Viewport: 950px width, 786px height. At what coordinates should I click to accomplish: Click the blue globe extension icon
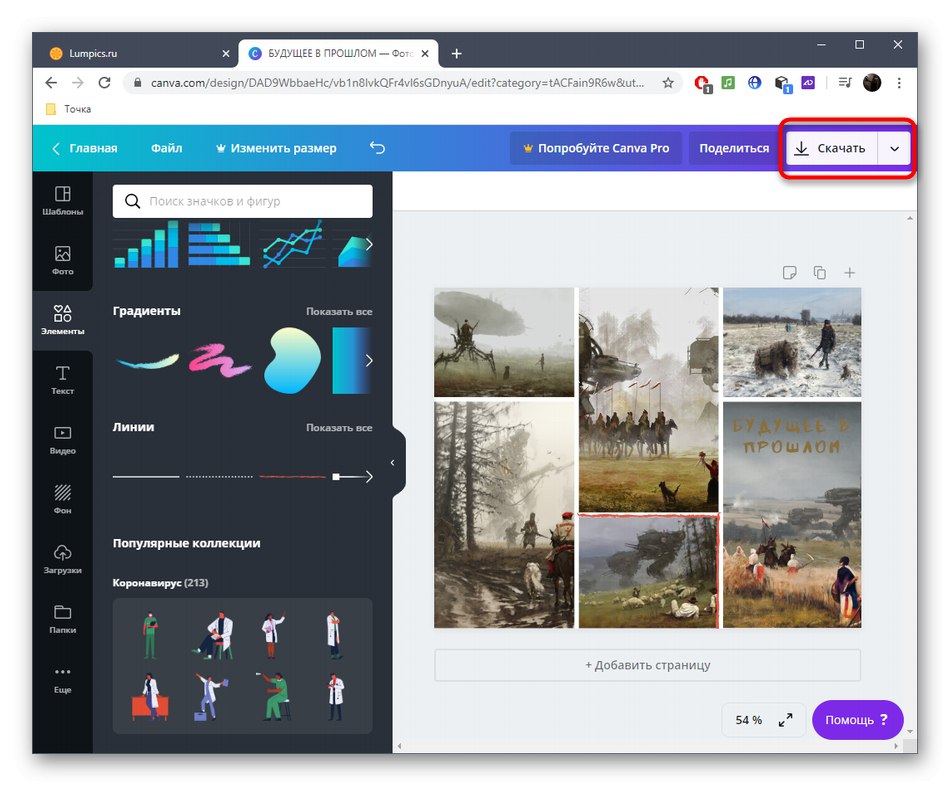coord(754,82)
